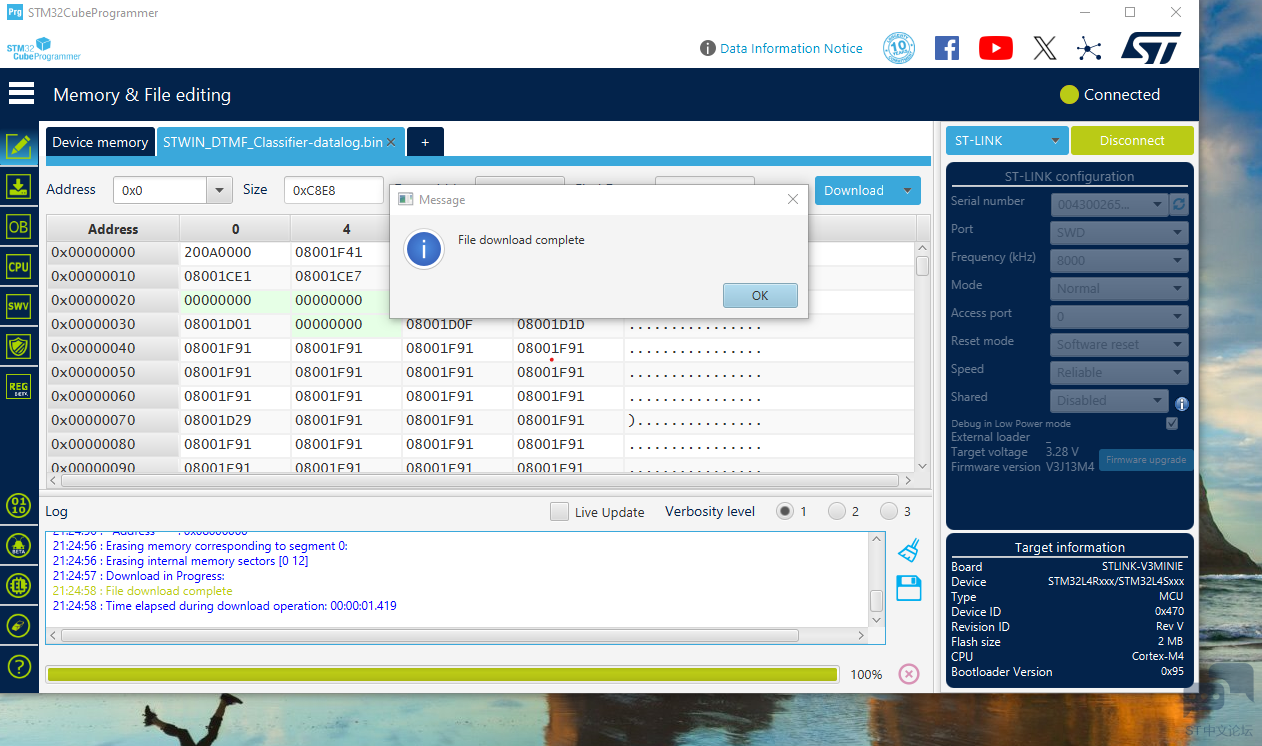
Task: Click the 10 years anniversary badge
Action: 898,48
